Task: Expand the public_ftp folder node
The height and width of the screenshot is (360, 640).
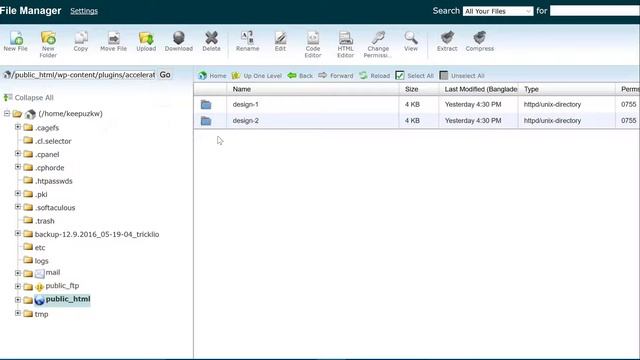Action: pyautogui.click(x=18, y=287)
